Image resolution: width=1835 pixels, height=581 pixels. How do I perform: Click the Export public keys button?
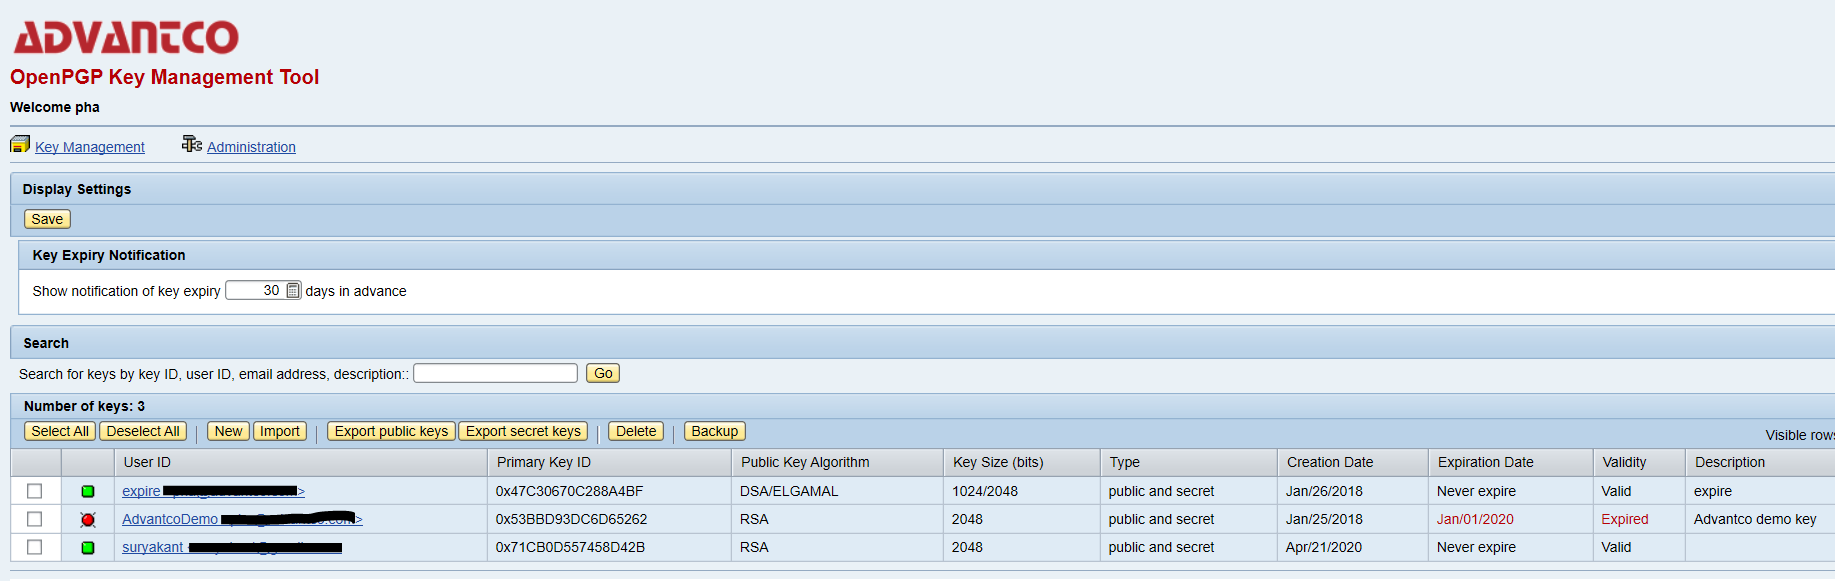click(x=391, y=431)
